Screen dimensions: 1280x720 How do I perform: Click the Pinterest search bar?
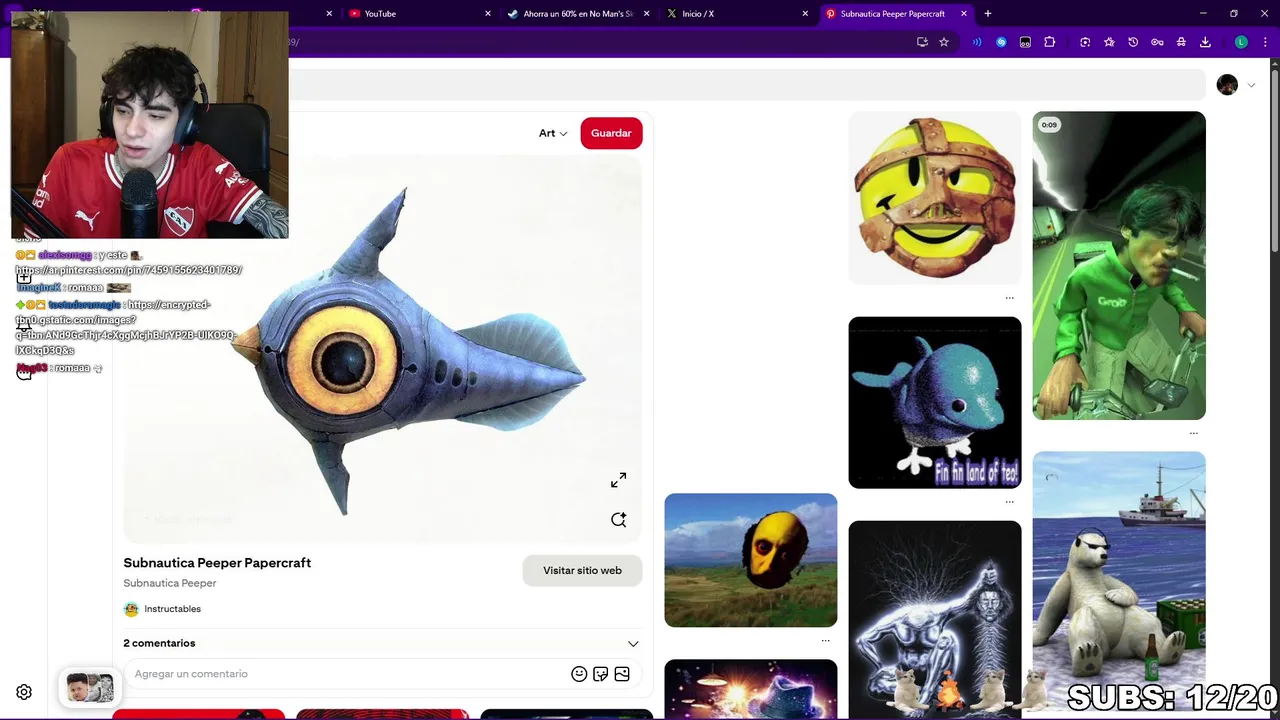pos(745,85)
